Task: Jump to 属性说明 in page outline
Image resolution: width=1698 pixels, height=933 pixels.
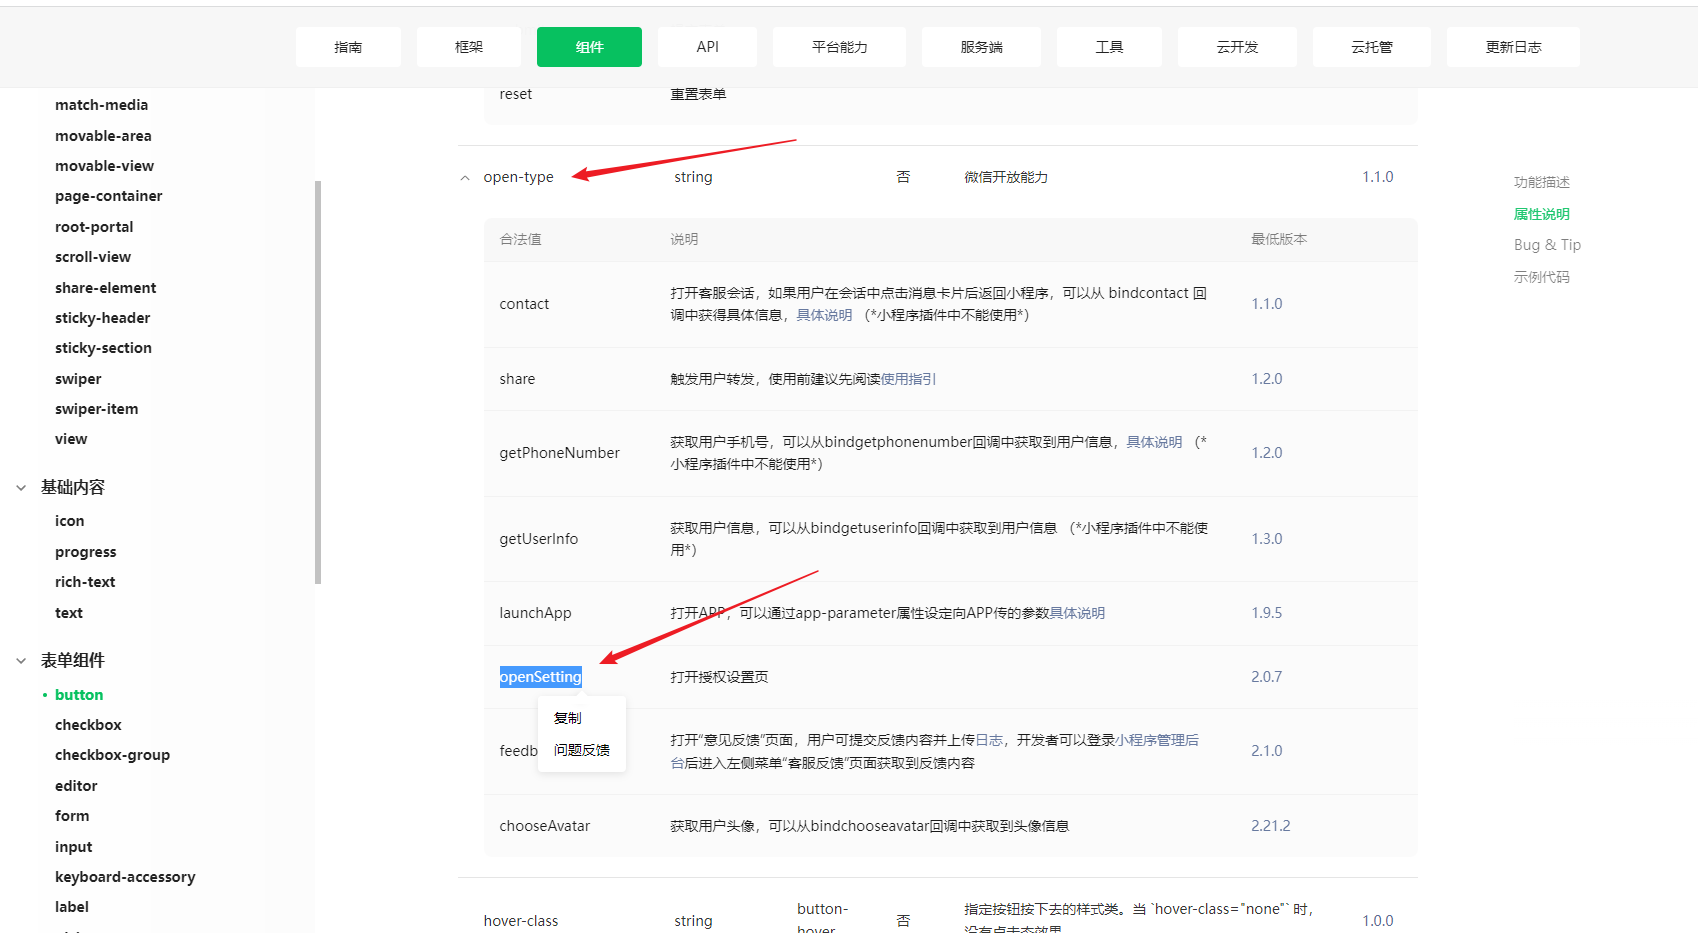Action: pos(1541,214)
